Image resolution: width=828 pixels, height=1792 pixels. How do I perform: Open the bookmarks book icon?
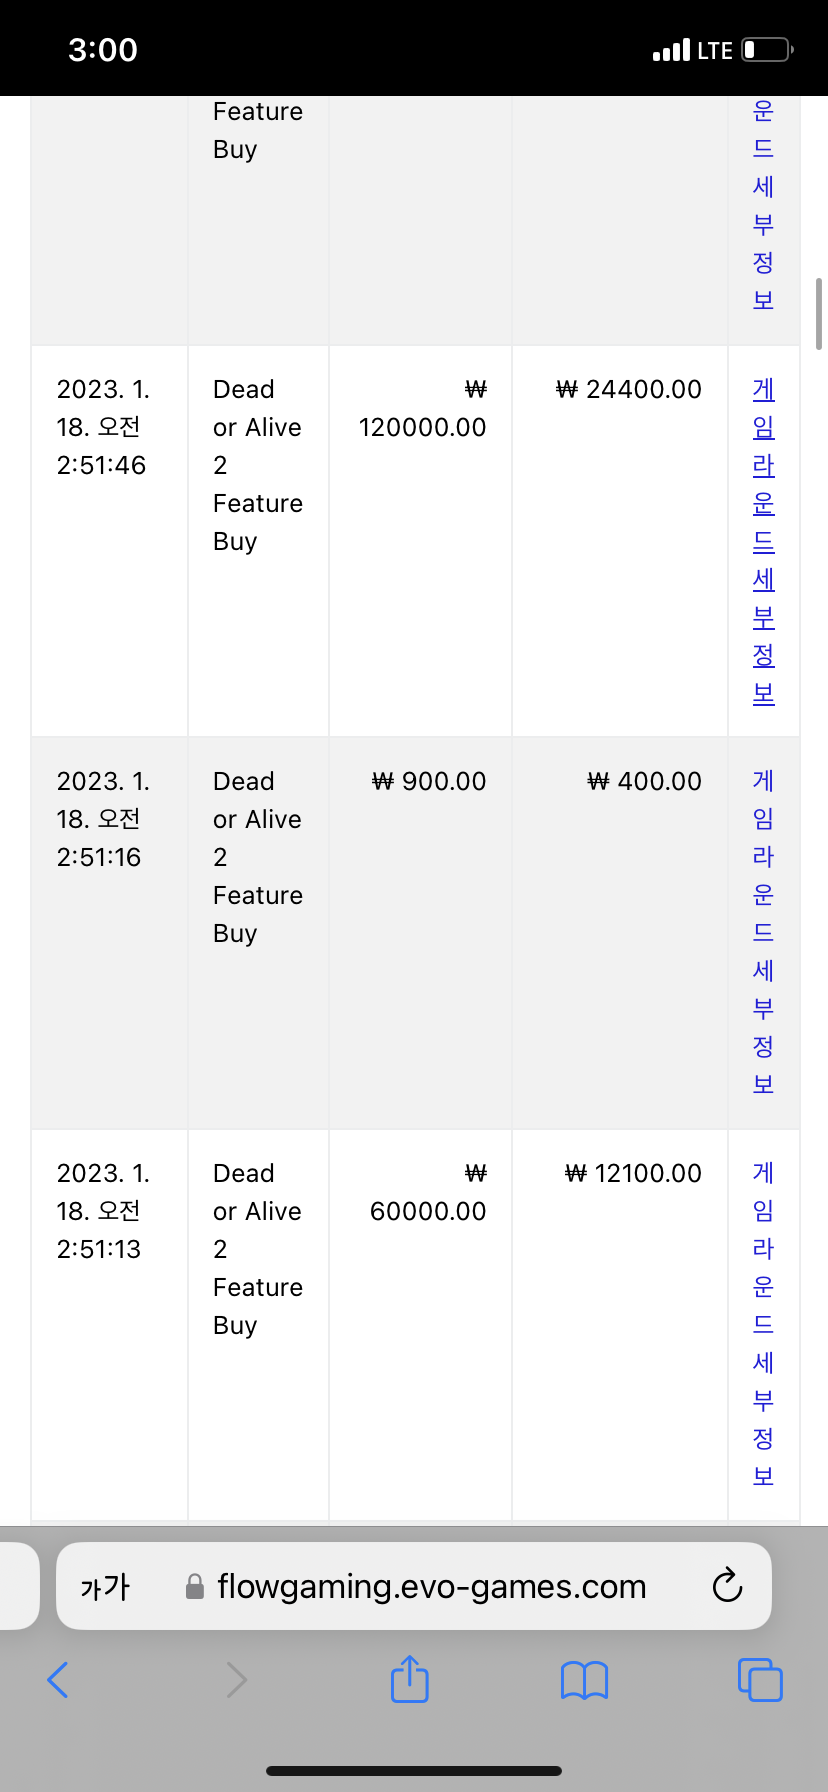click(x=585, y=1680)
